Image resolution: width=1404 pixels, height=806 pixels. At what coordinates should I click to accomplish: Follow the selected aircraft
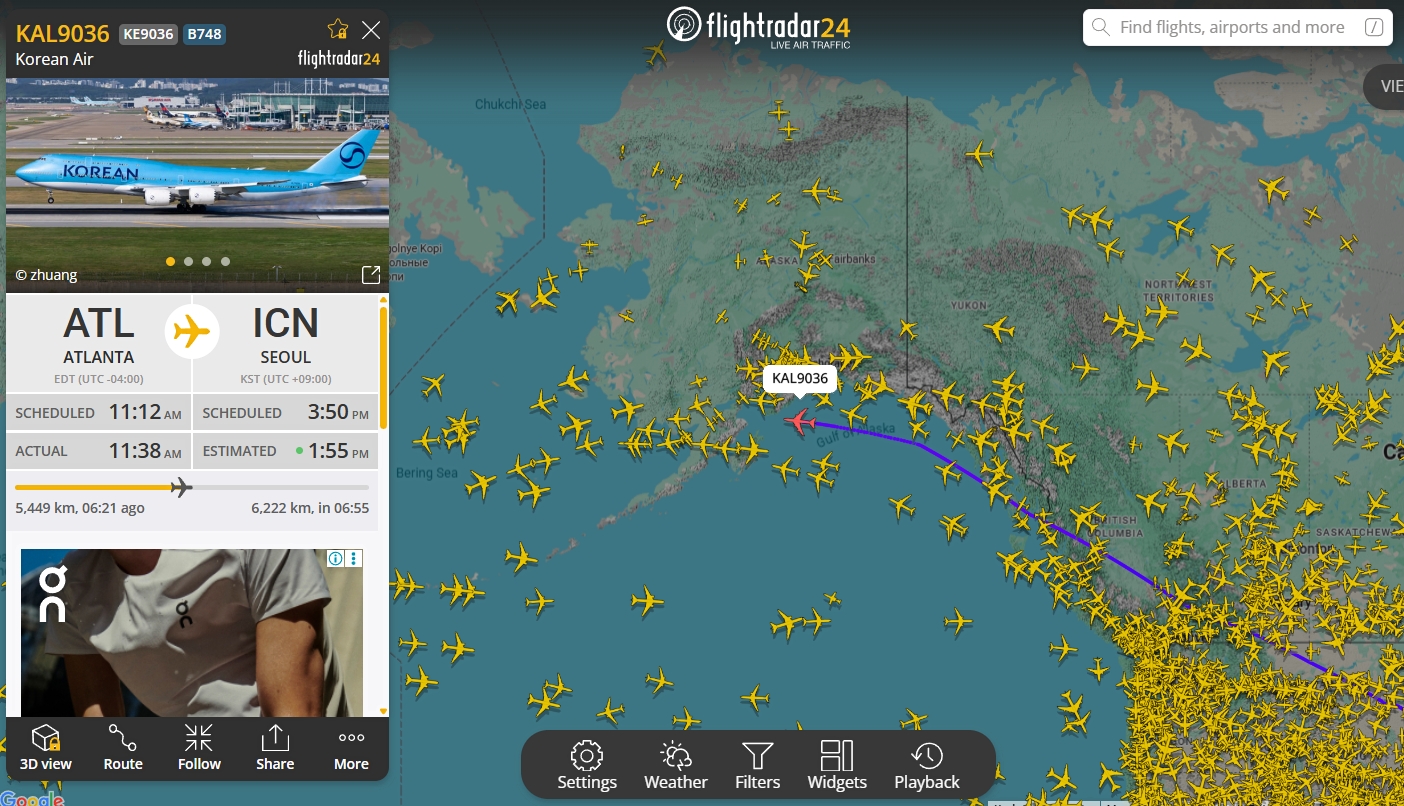199,748
